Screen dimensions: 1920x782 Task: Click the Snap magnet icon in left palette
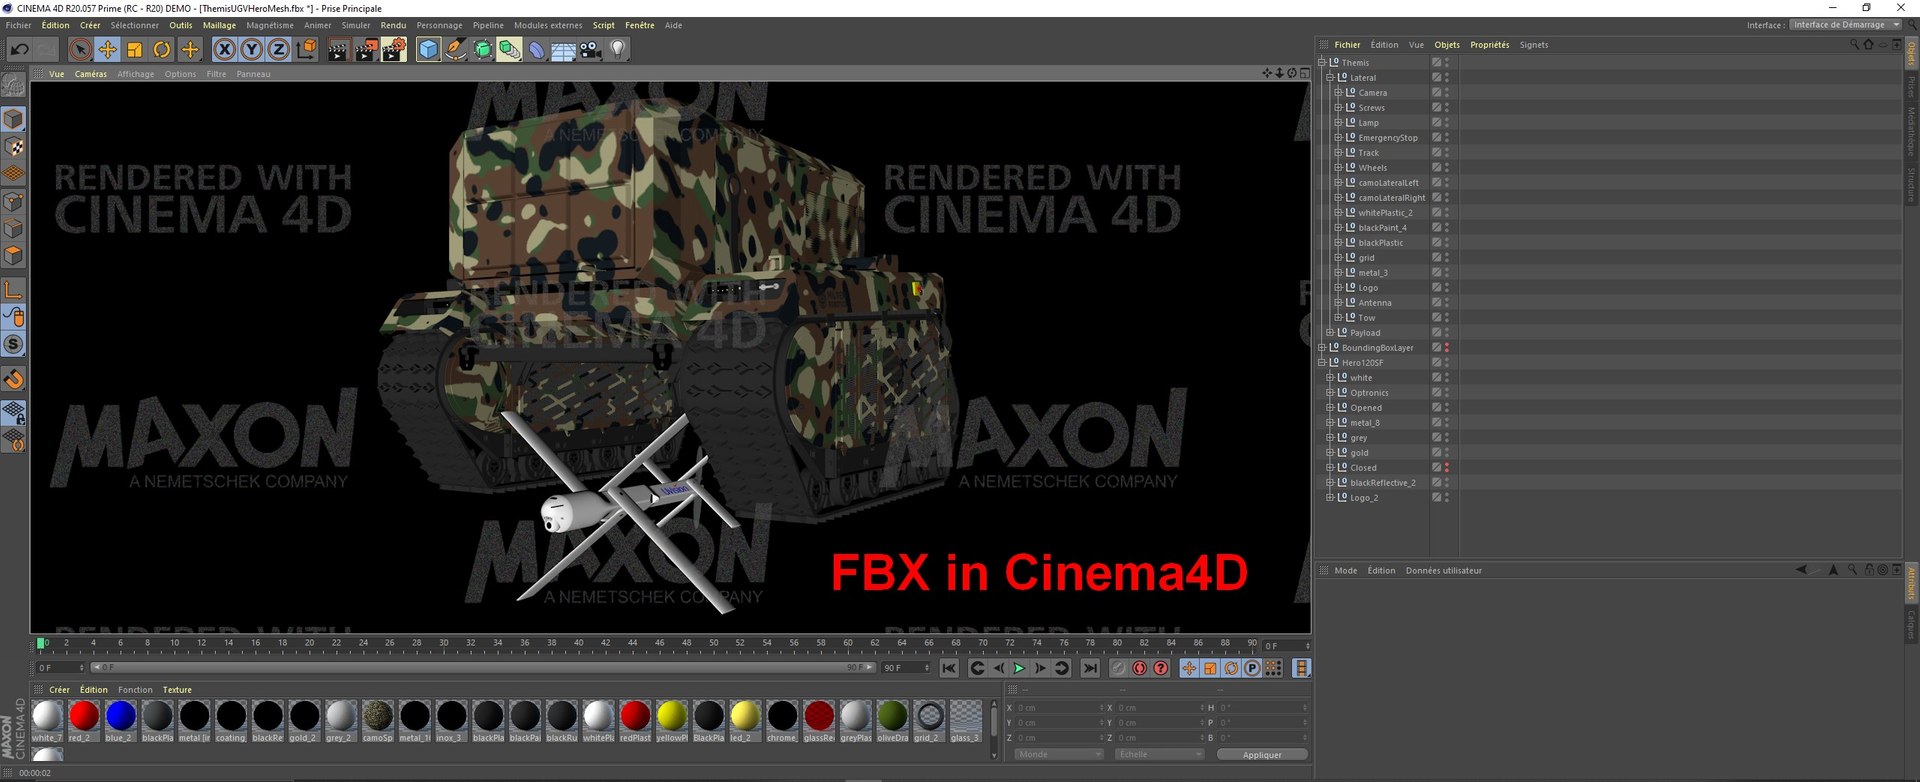click(x=14, y=379)
